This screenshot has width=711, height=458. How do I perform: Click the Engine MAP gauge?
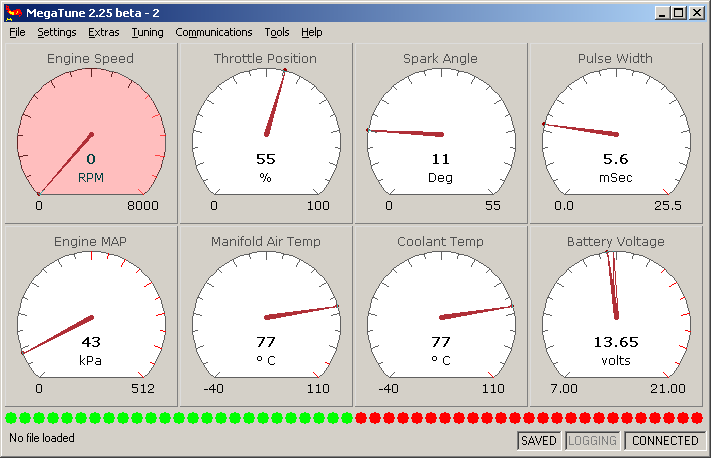pos(91,317)
